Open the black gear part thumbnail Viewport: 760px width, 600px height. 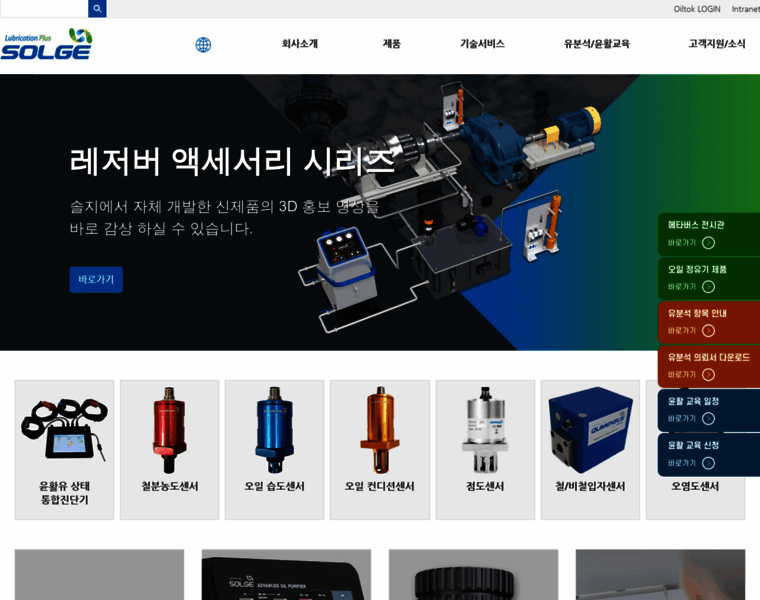click(x=474, y=575)
